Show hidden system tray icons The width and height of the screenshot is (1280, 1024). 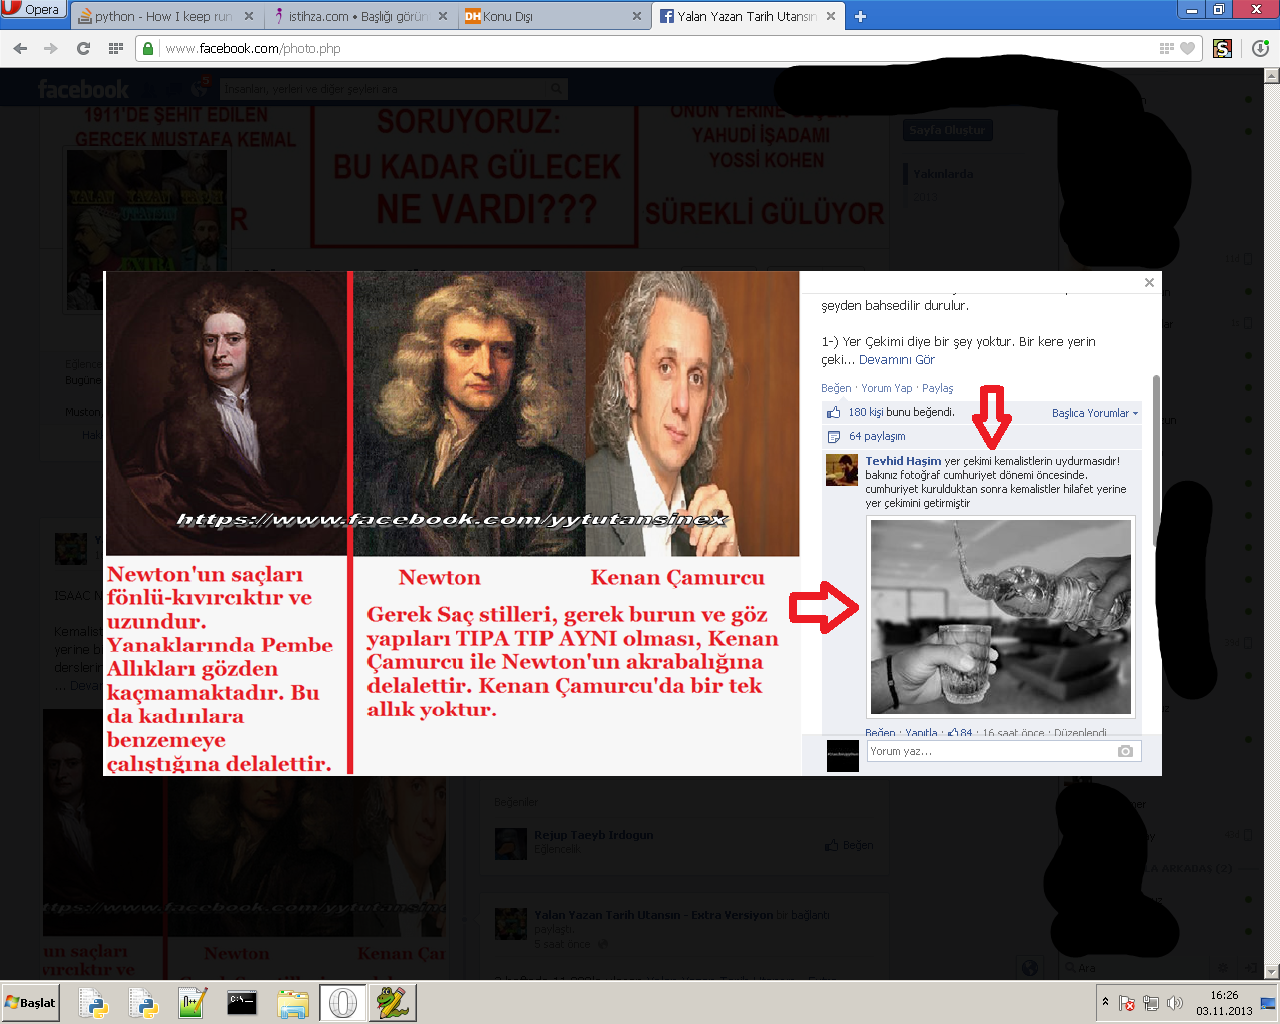tap(1105, 1002)
